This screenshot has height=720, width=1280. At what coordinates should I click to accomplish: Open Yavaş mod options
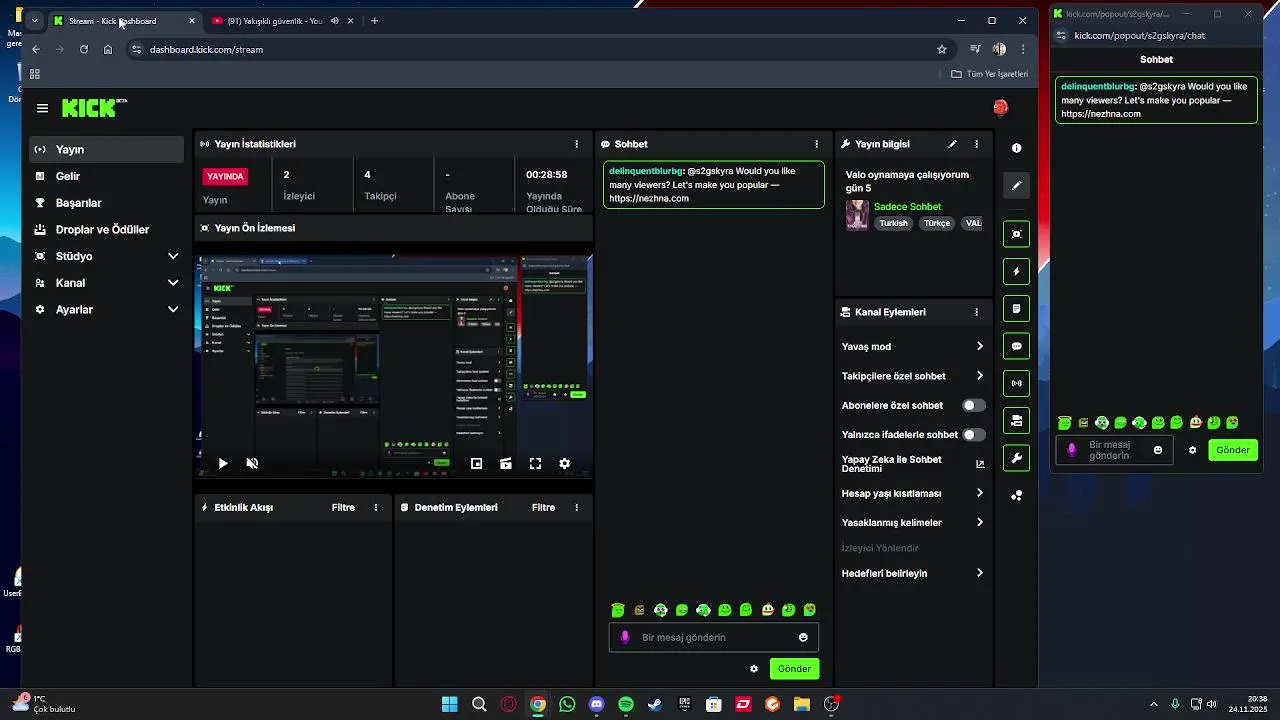coord(913,346)
